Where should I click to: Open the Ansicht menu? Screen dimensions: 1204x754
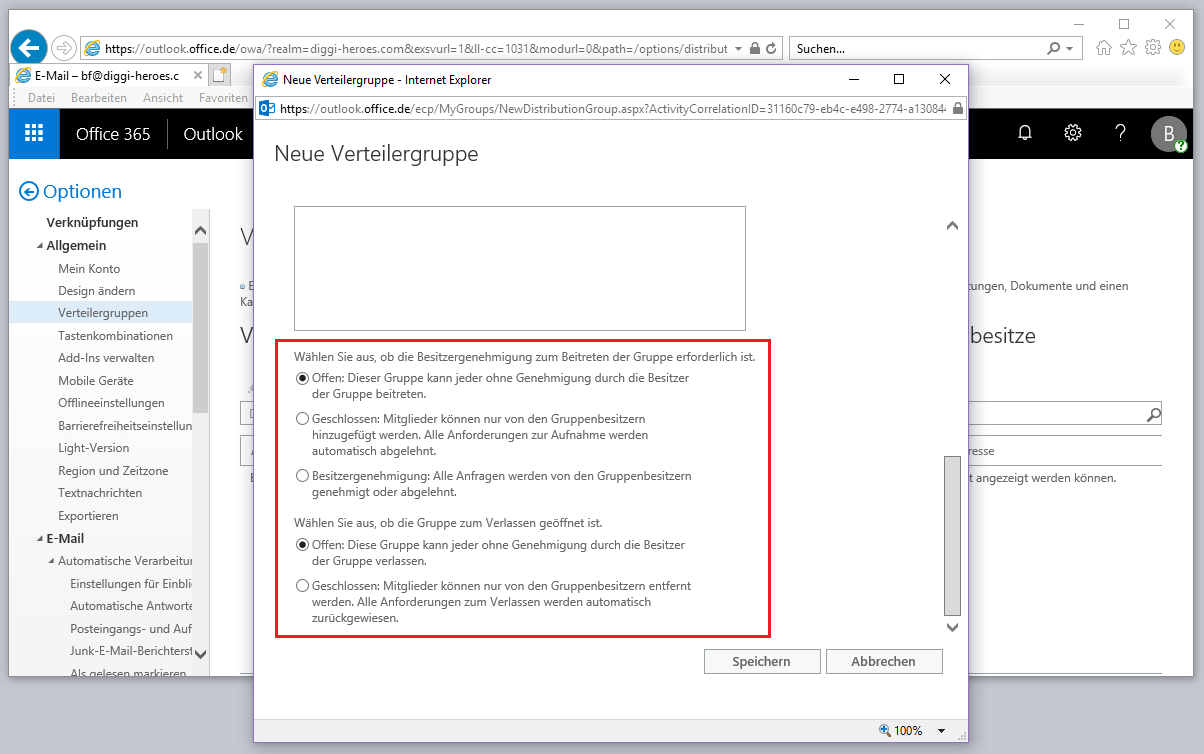click(x=163, y=98)
